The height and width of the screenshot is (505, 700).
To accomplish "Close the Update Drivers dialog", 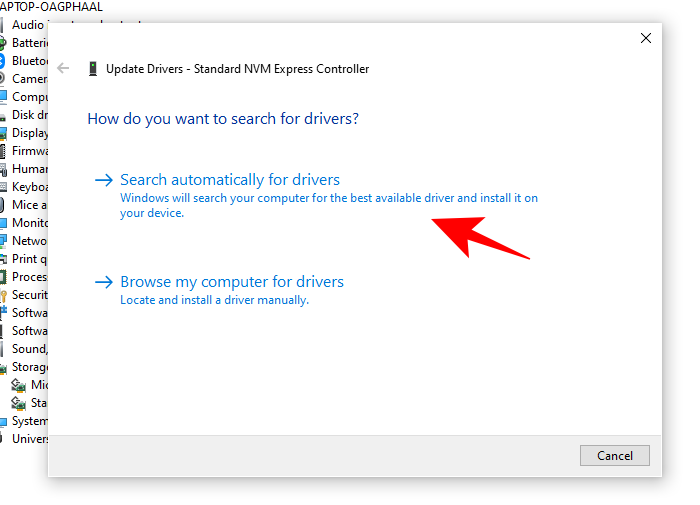I will pyautogui.click(x=646, y=38).
